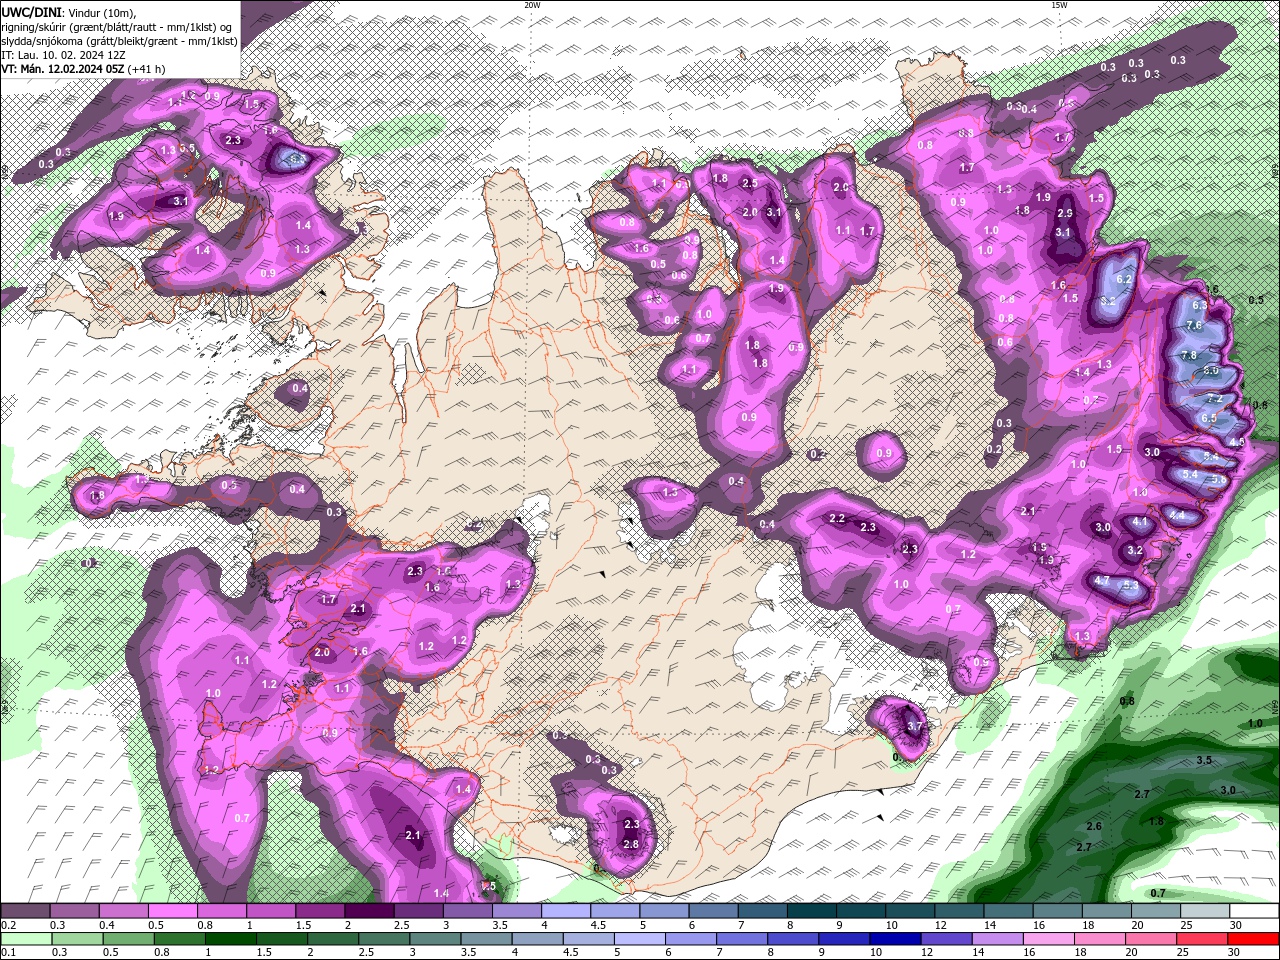Click the '4.7' precipitation value
Viewport: 1280px width, 960px height.
click(x=1102, y=580)
